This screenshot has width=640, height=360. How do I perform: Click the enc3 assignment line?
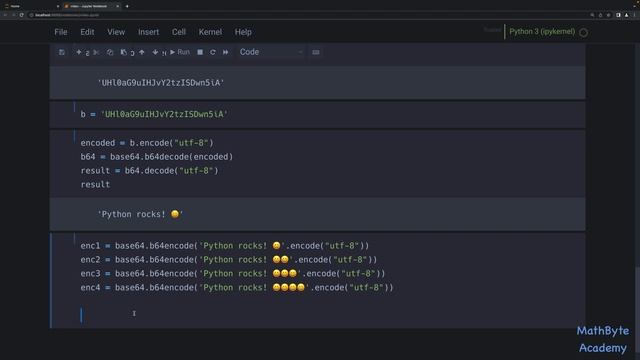[x=233, y=273]
